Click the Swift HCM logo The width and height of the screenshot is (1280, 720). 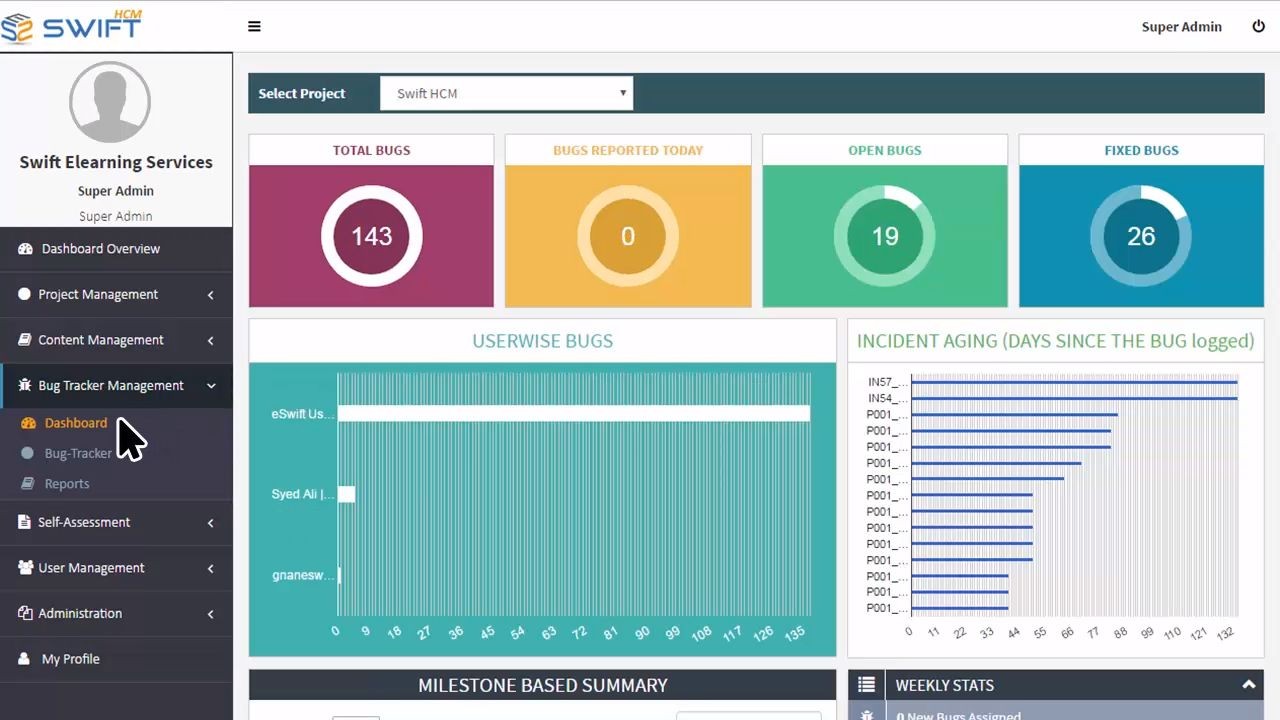72,27
